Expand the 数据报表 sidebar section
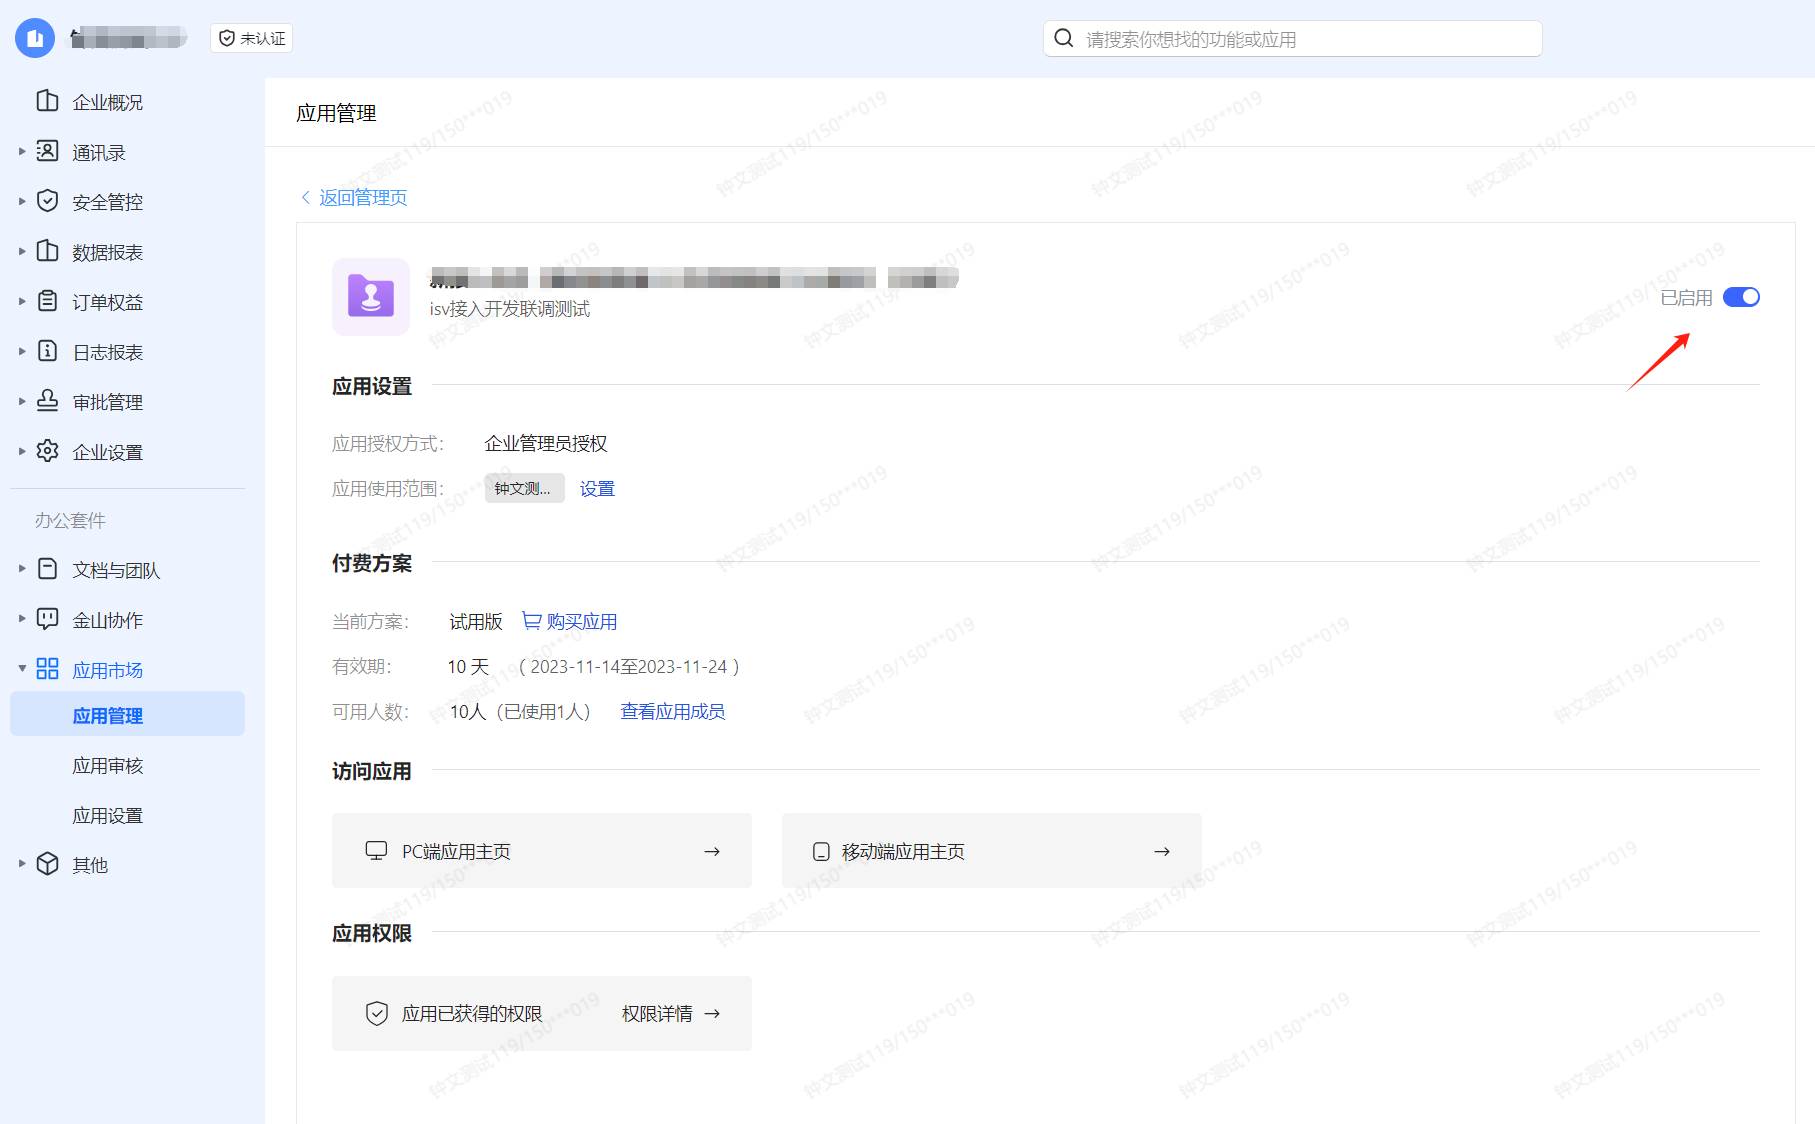 coord(22,251)
